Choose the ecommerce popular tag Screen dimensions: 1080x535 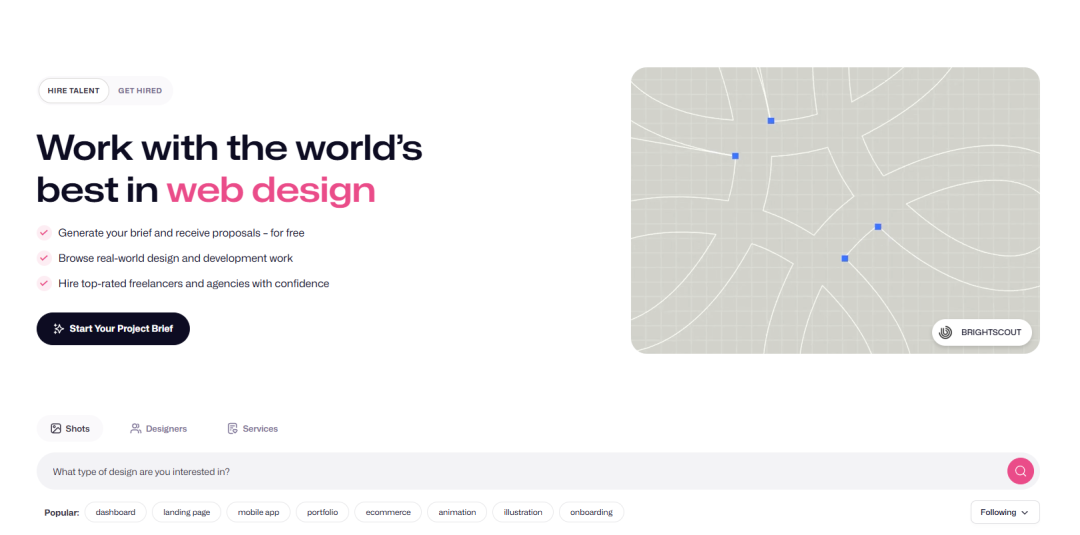(x=388, y=512)
